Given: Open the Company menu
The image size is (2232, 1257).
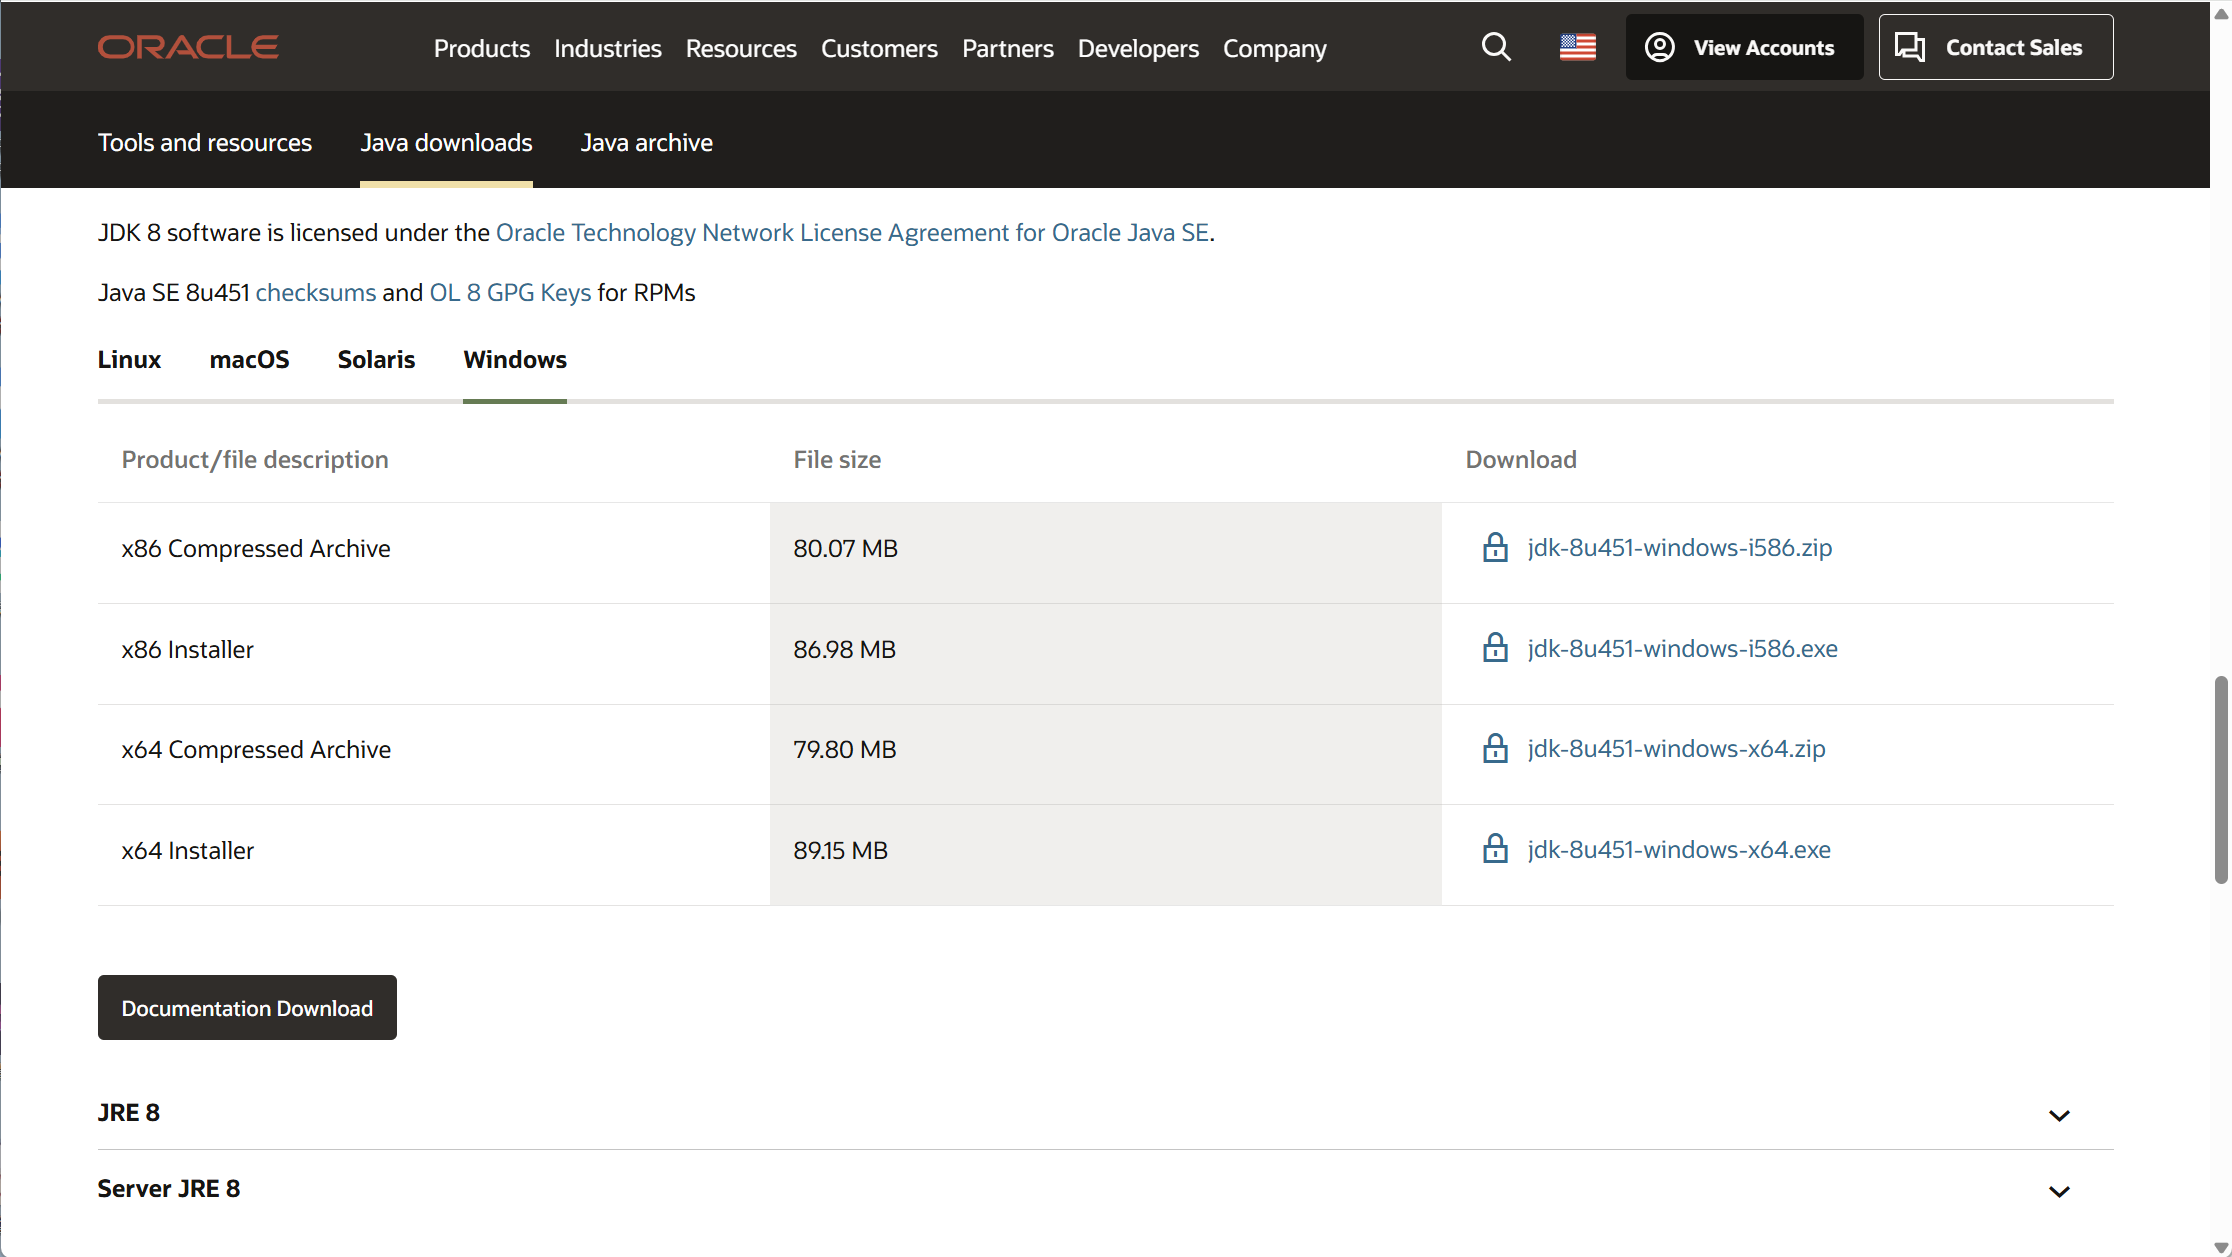Looking at the screenshot, I should coord(1275,48).
